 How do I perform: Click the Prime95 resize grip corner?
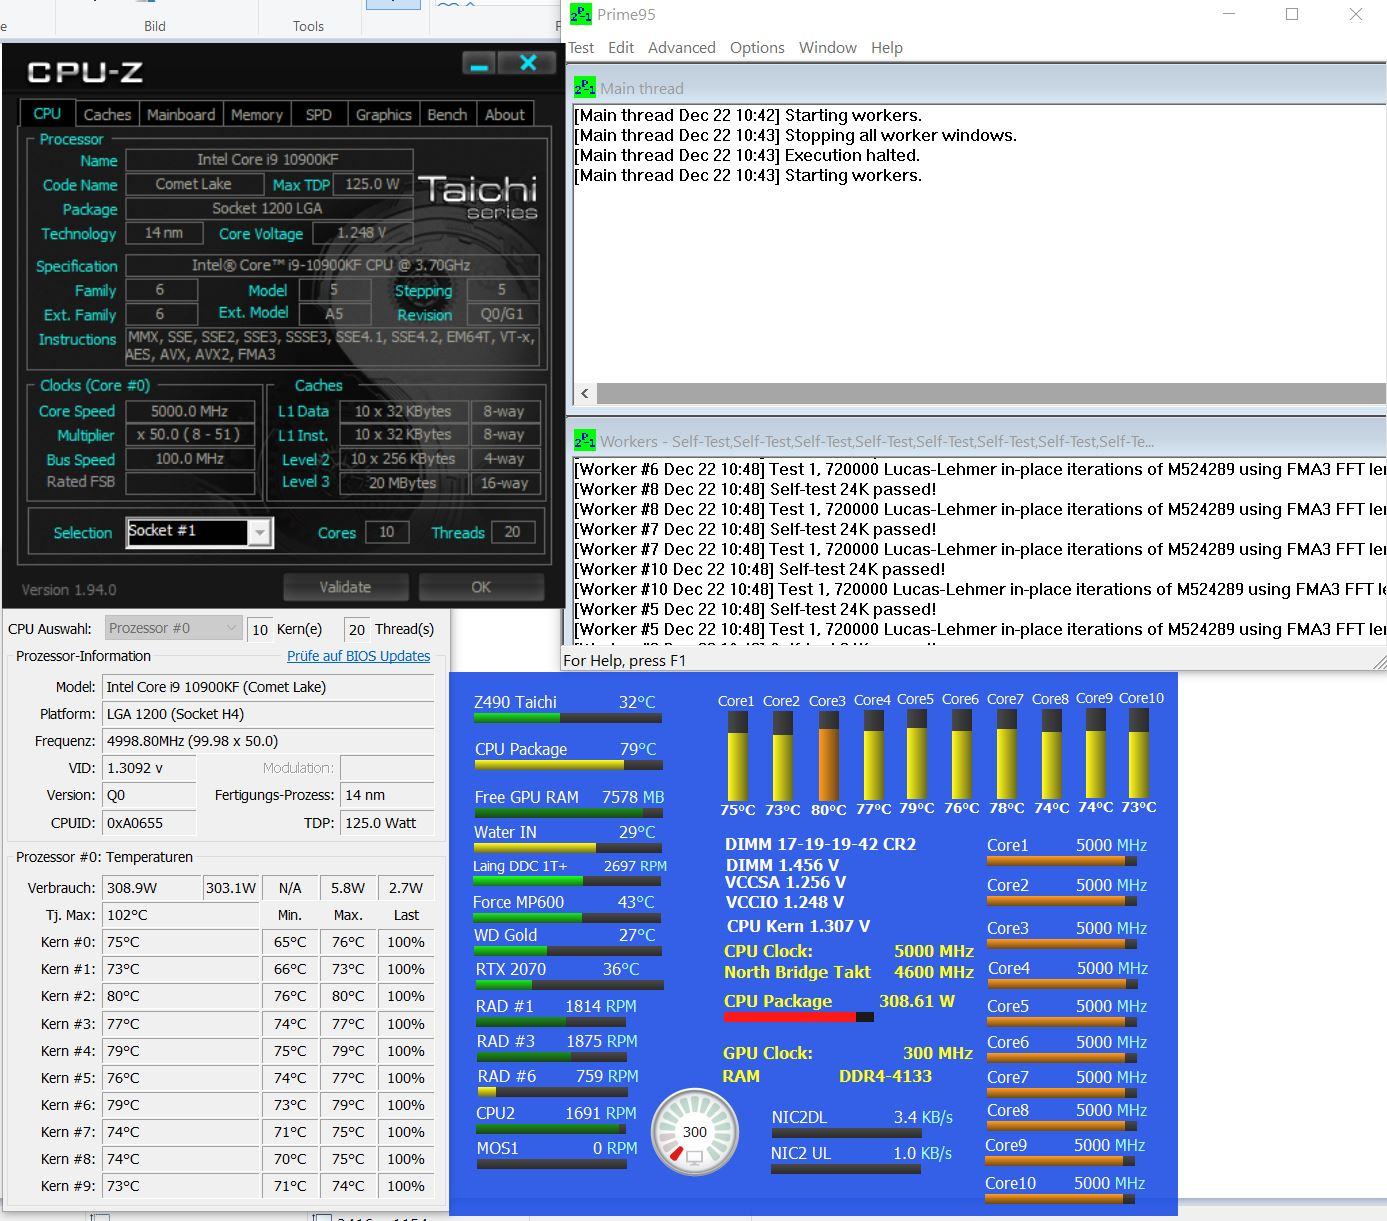point(1379,661)
